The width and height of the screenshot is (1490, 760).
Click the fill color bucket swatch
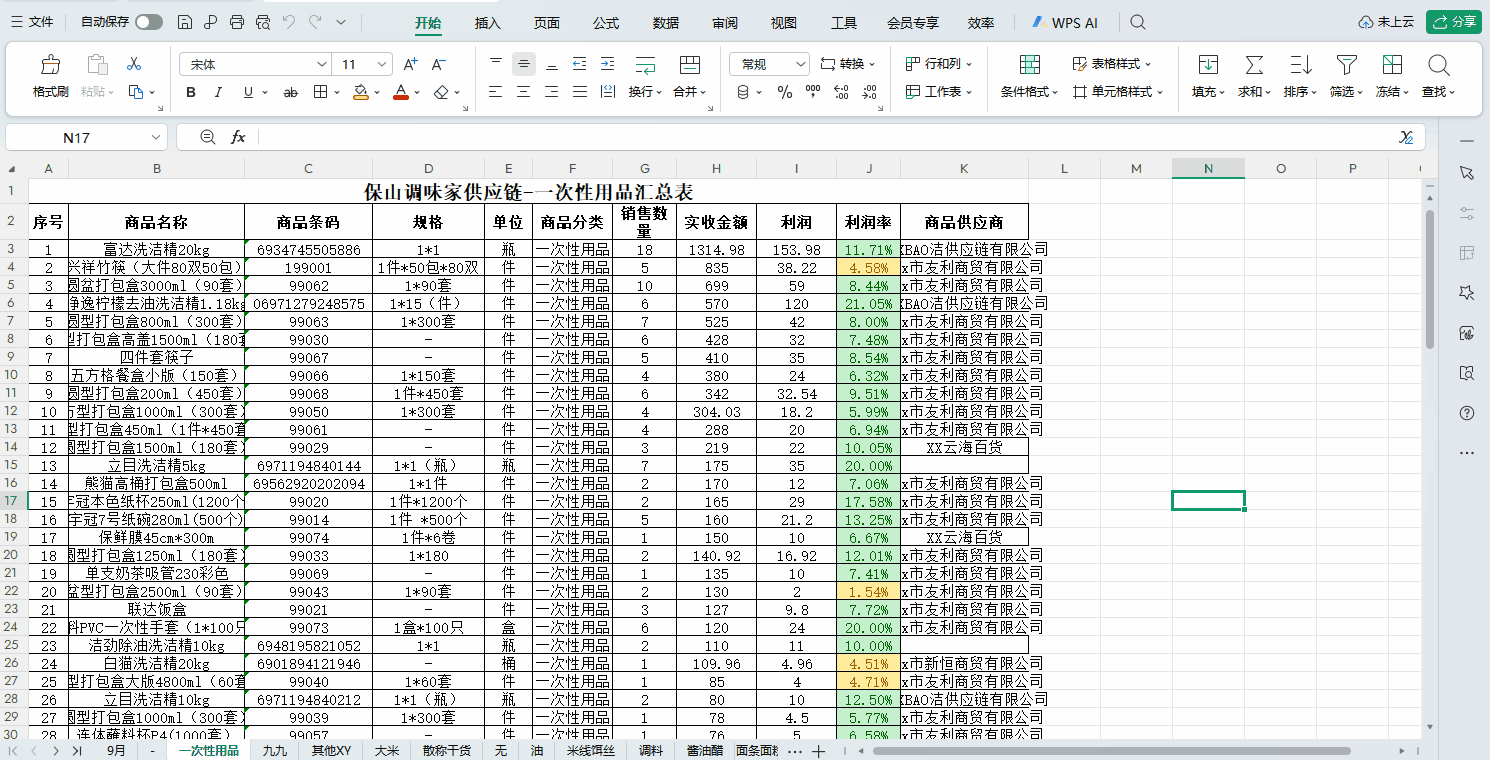pos(361,92)
